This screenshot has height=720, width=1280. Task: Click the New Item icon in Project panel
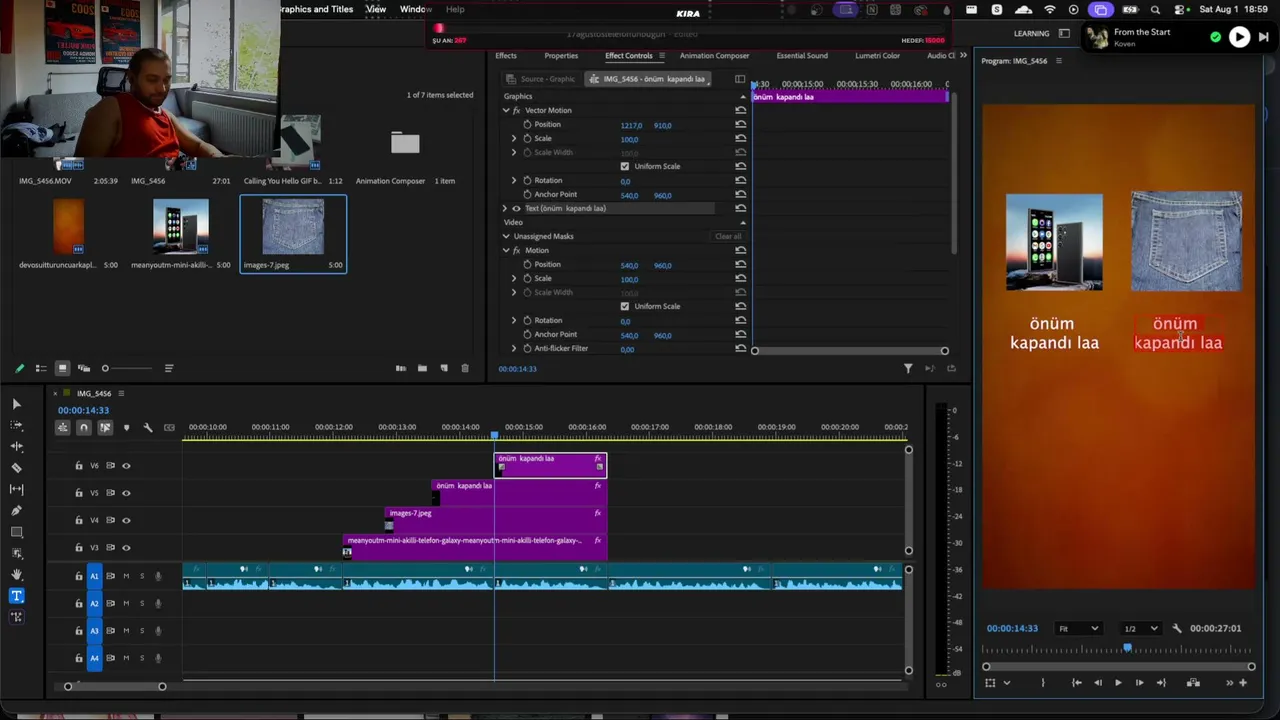(x=444, y=368)
